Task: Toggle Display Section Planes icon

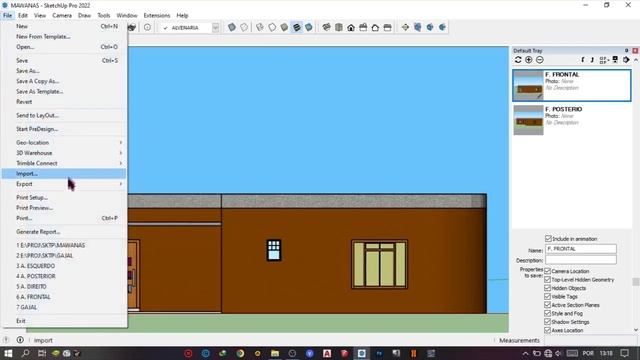Action: pos(418,27)
